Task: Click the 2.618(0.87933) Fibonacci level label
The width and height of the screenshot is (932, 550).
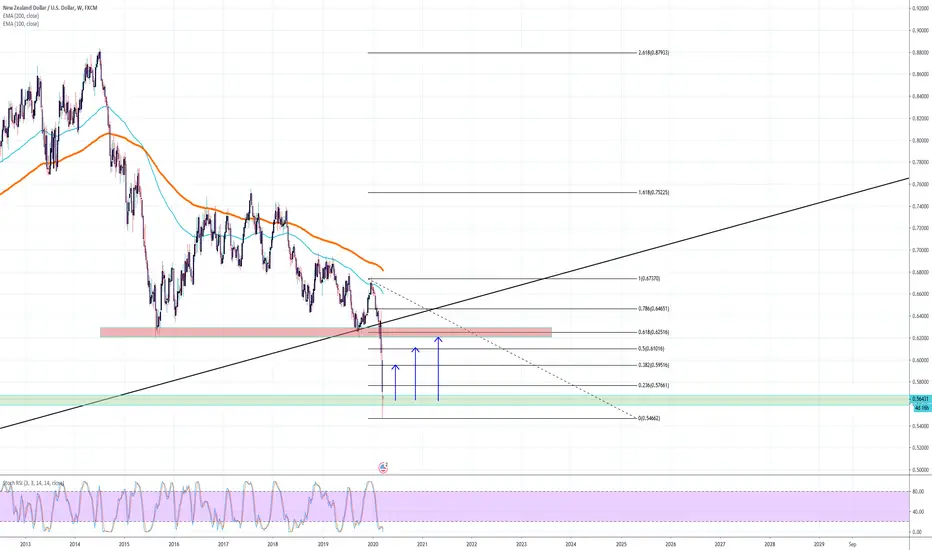Action: (x=654, y=53)
